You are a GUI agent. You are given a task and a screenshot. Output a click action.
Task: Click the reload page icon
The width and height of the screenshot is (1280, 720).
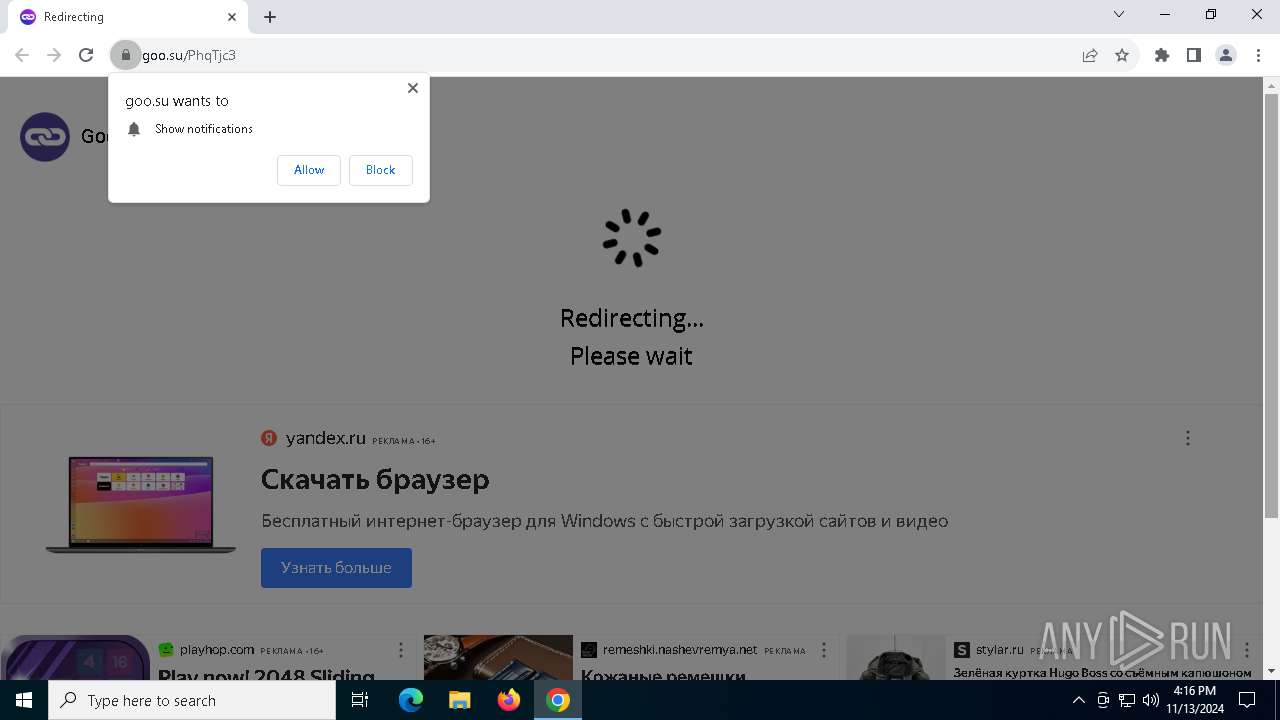(x=86, y=55)
